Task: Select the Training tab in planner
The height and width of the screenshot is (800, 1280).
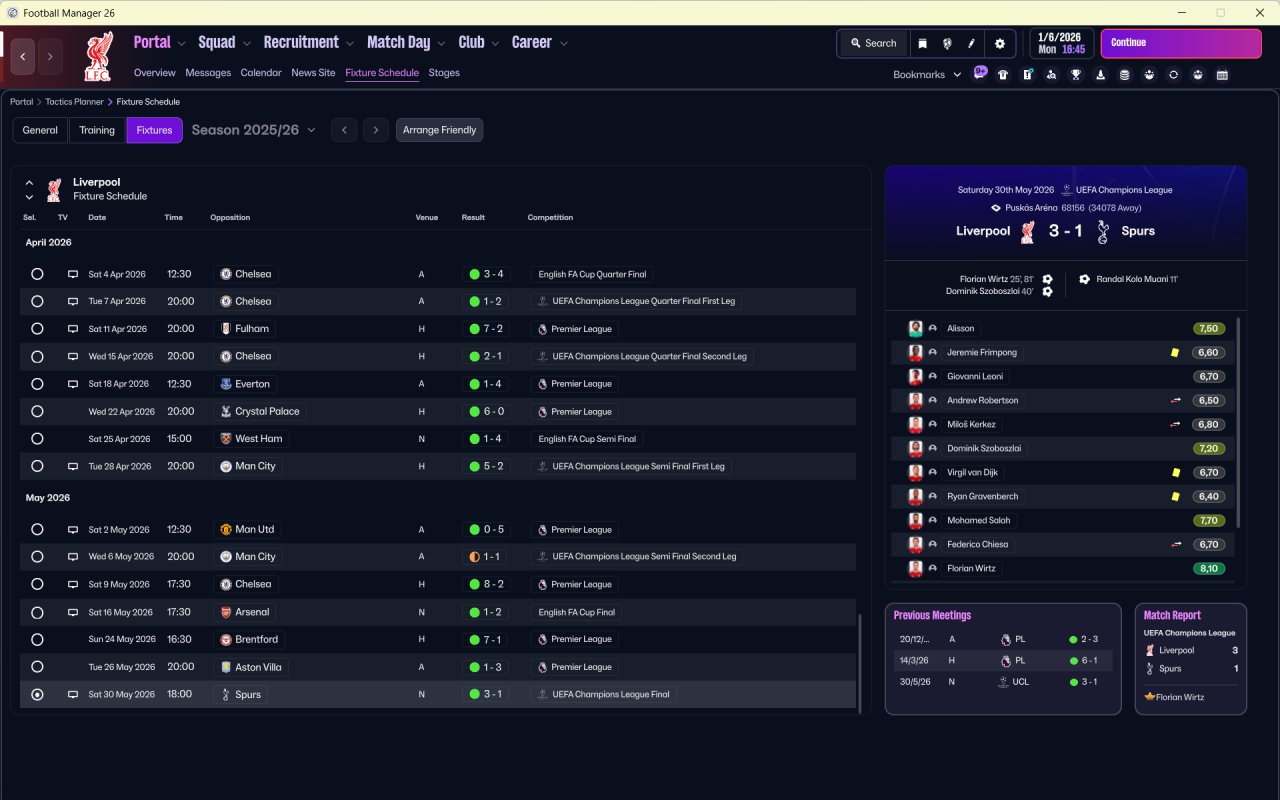Action: [97, 130]
